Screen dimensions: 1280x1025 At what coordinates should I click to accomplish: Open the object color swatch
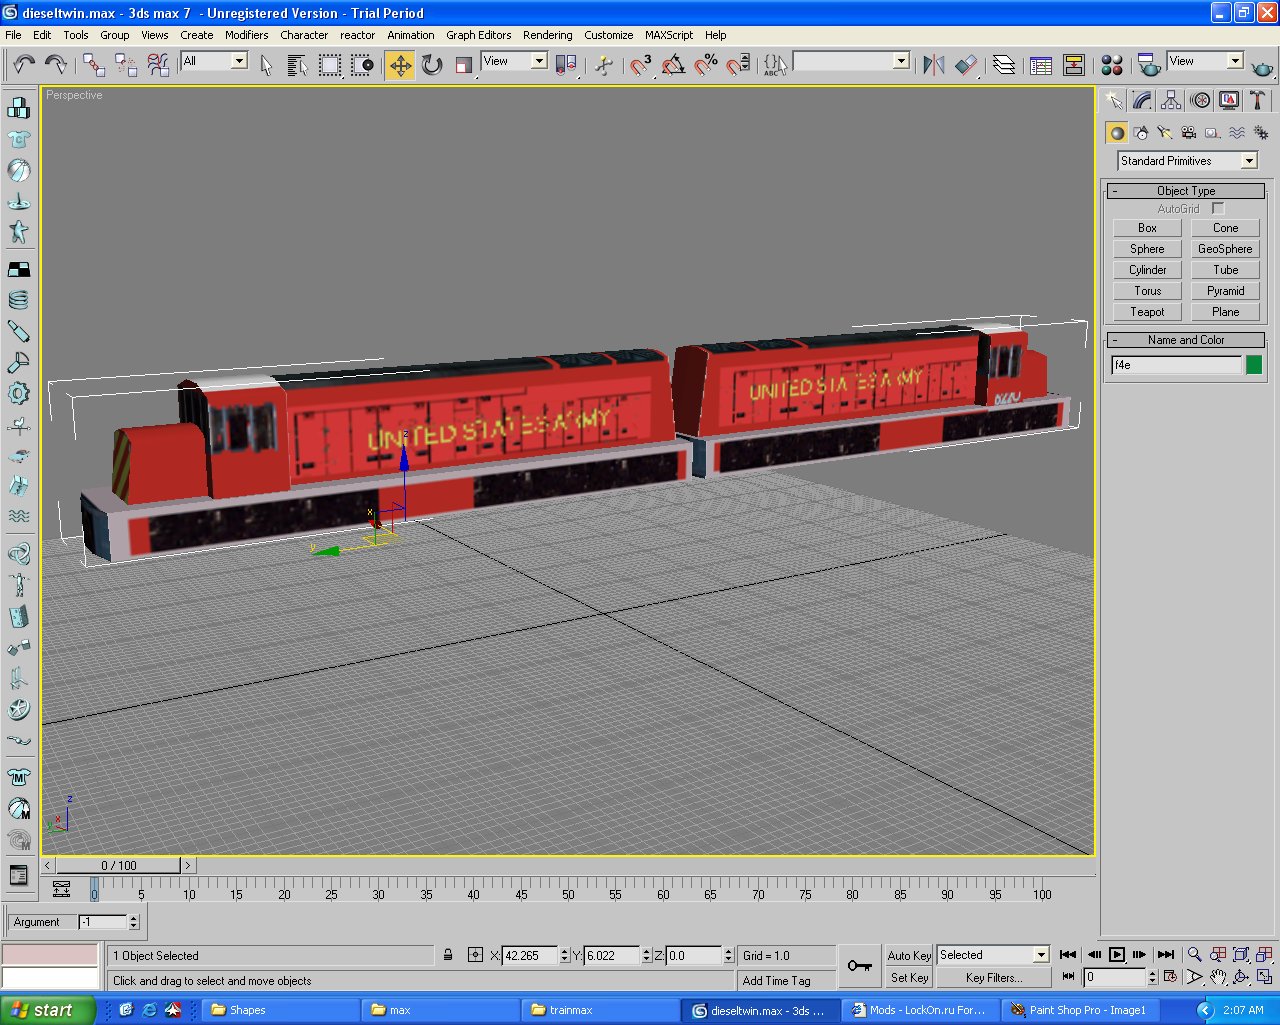1254,365
